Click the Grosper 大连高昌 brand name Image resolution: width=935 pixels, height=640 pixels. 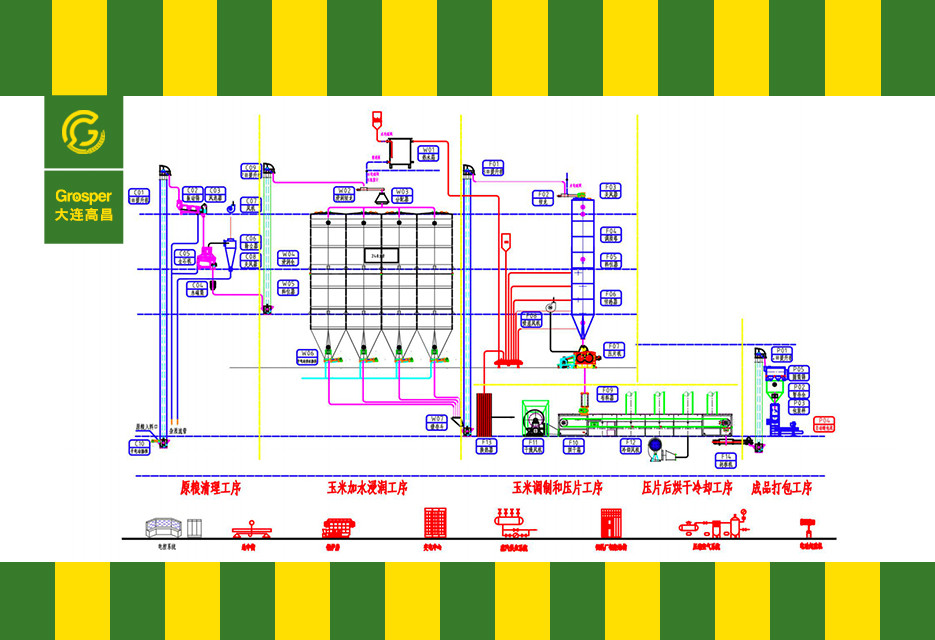(83, 205)
